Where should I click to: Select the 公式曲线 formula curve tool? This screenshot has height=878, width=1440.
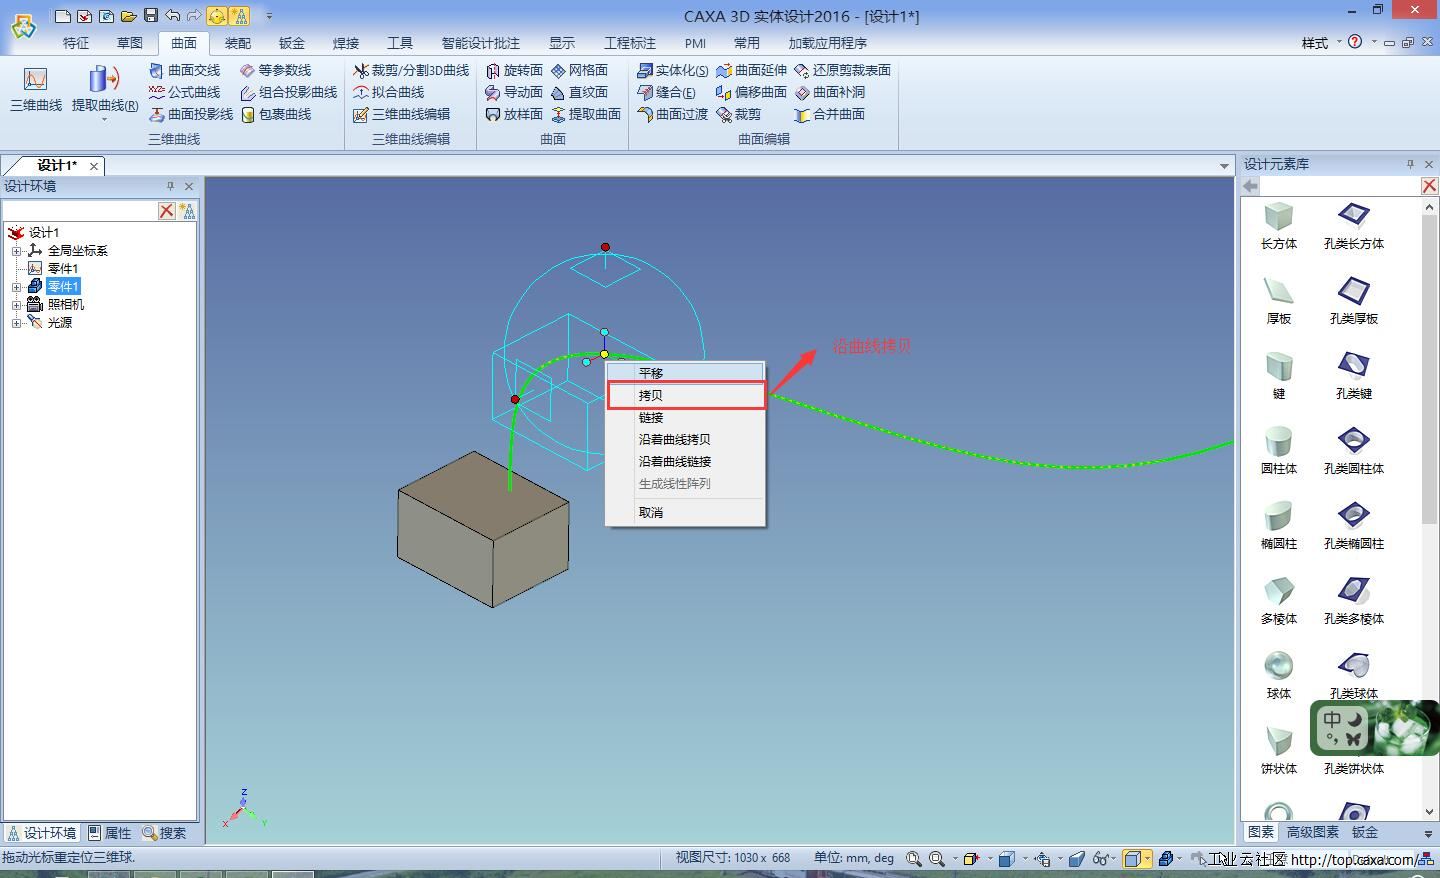point(184,92)
